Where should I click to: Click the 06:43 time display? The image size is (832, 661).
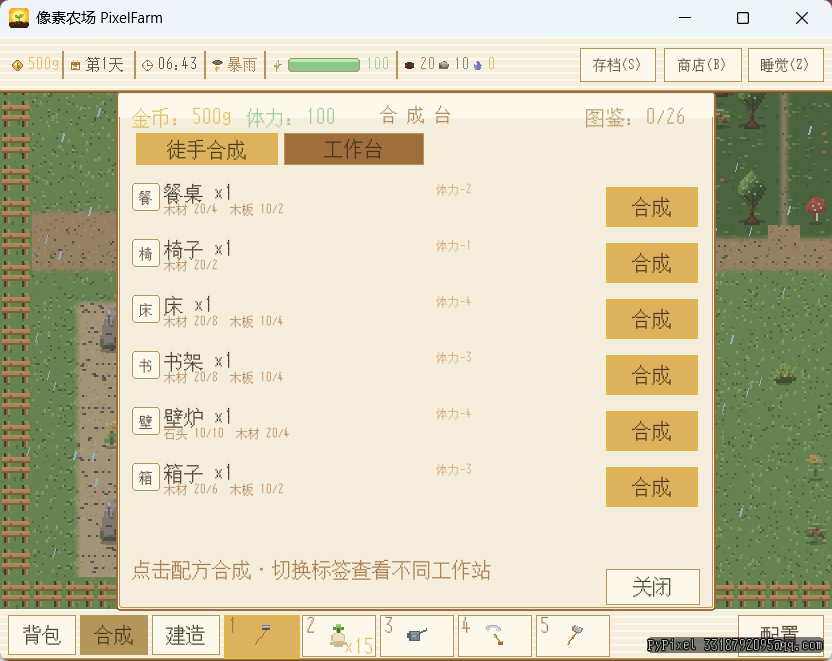click(x=177, y=65)
